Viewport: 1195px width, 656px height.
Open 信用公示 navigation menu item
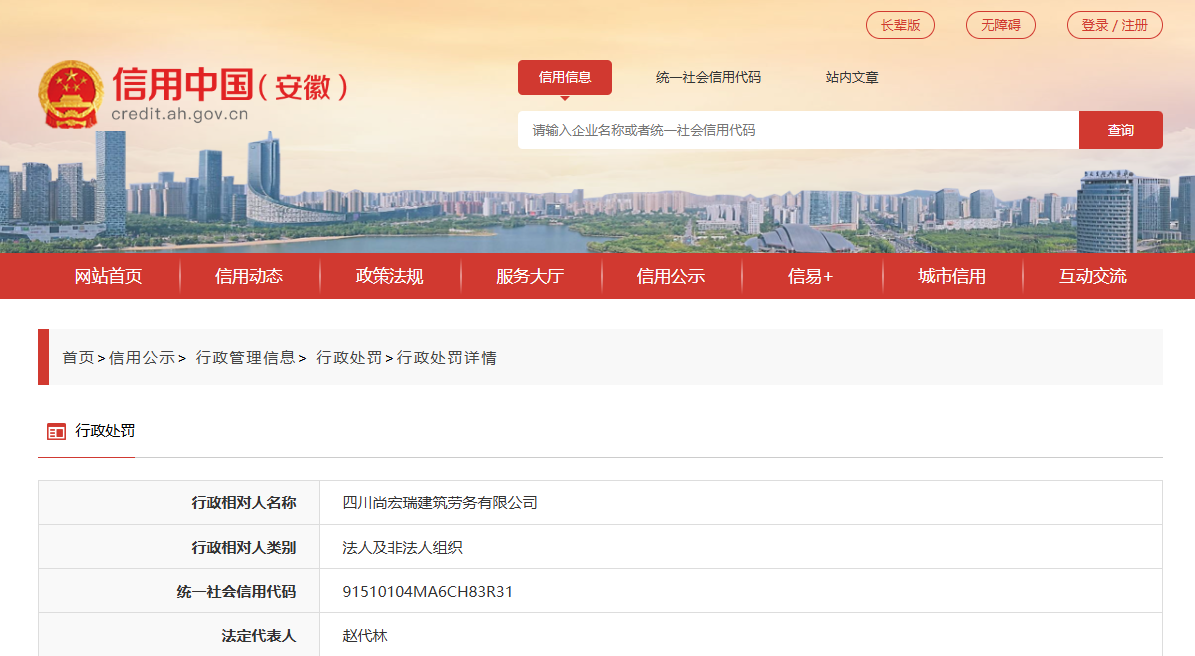671,276
